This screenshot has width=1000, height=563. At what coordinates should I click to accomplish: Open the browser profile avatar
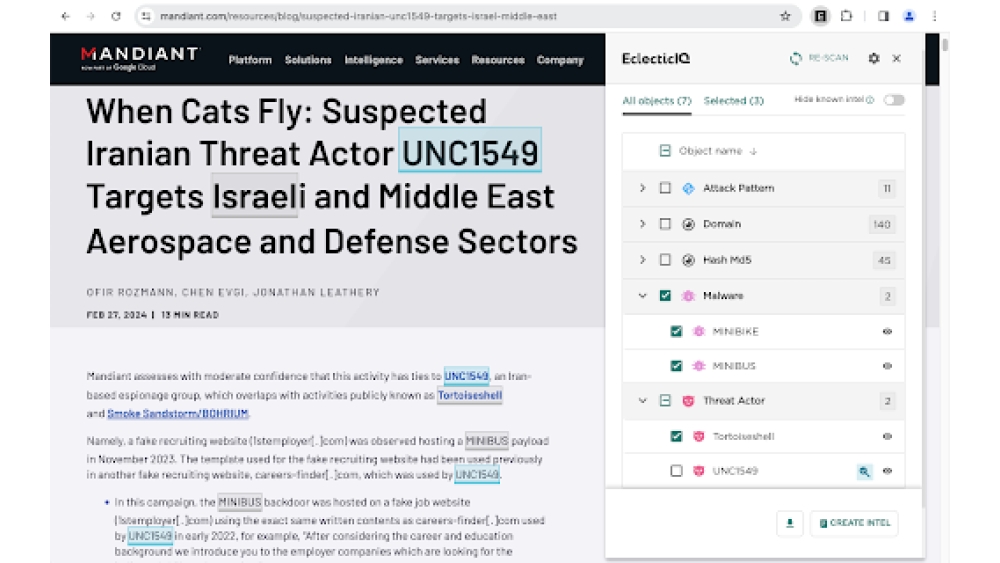click(x=909, y=17)
